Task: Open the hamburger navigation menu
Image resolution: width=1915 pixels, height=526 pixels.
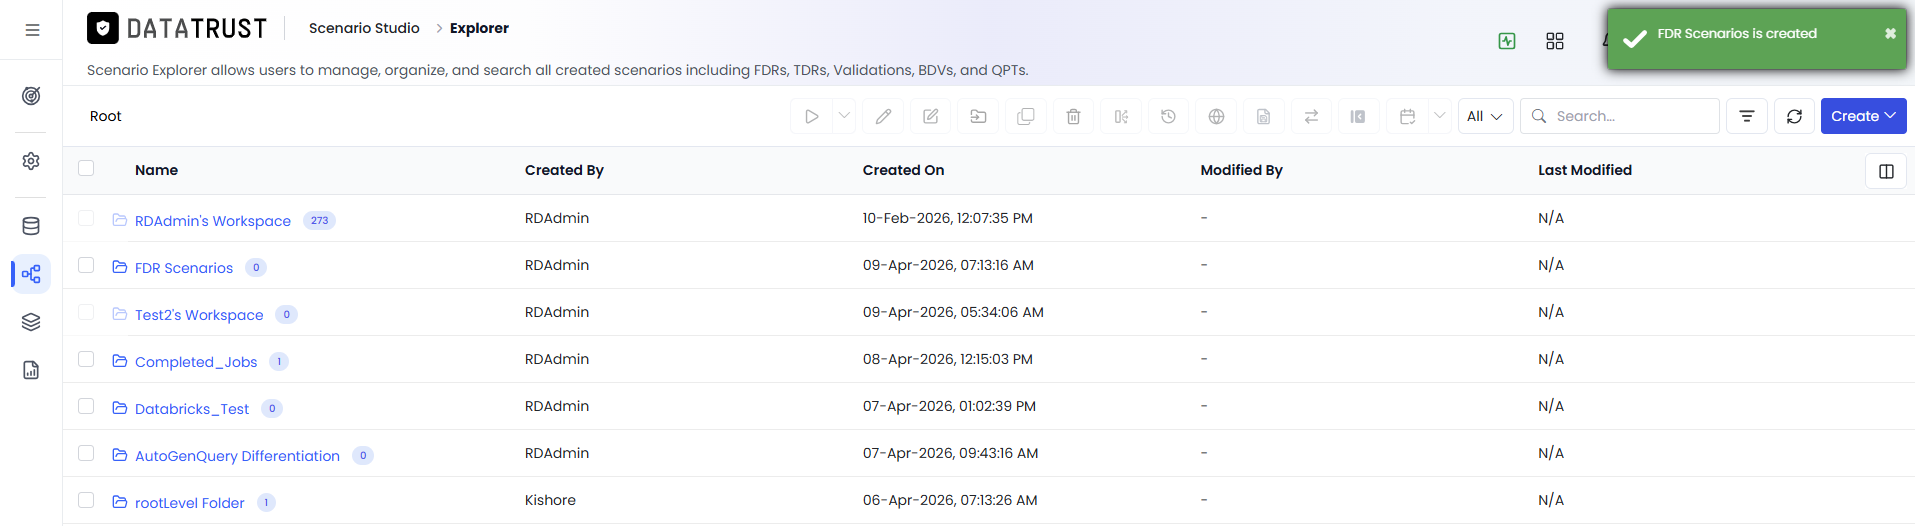Action: click(x=32, y=30)
